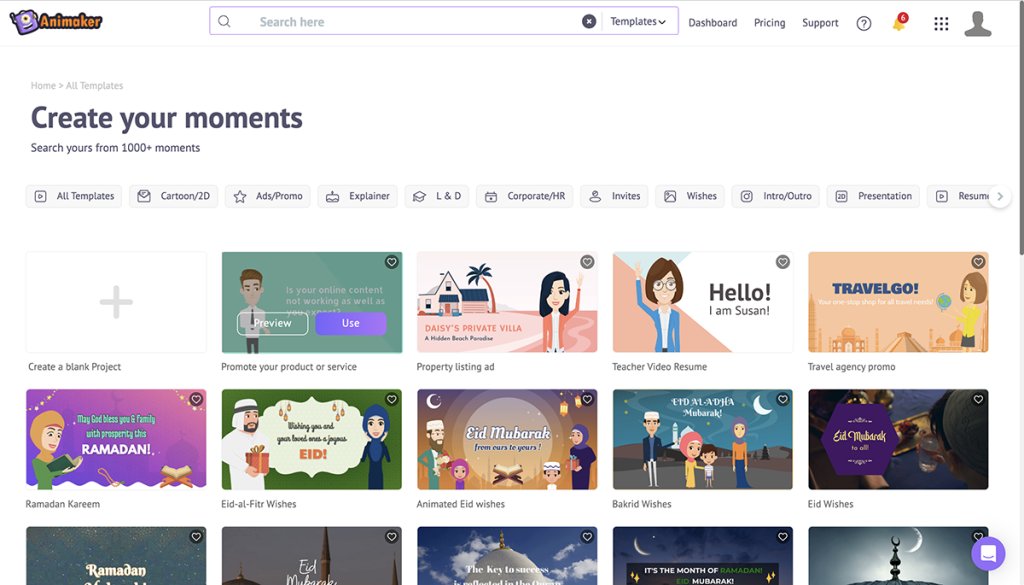The image size is (1024, 585).
Task: Expand the Templates search dropdown
Action: (x=638, y=22)
